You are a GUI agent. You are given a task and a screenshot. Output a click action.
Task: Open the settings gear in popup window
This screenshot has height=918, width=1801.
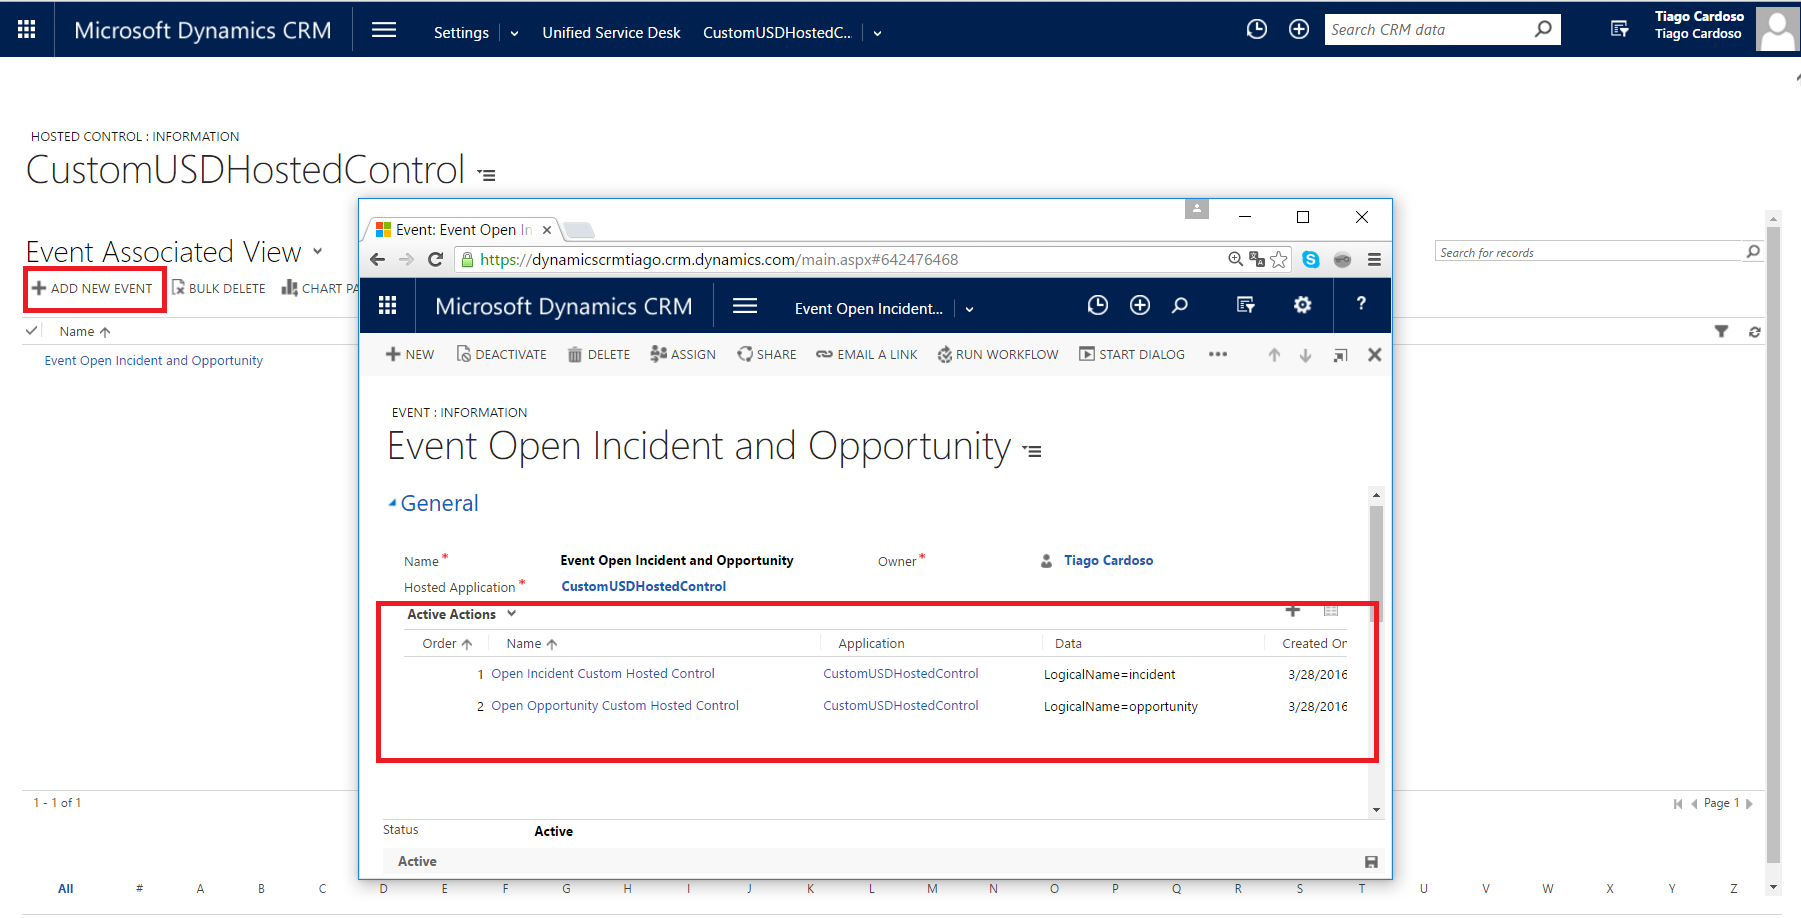pos(1302,306)
